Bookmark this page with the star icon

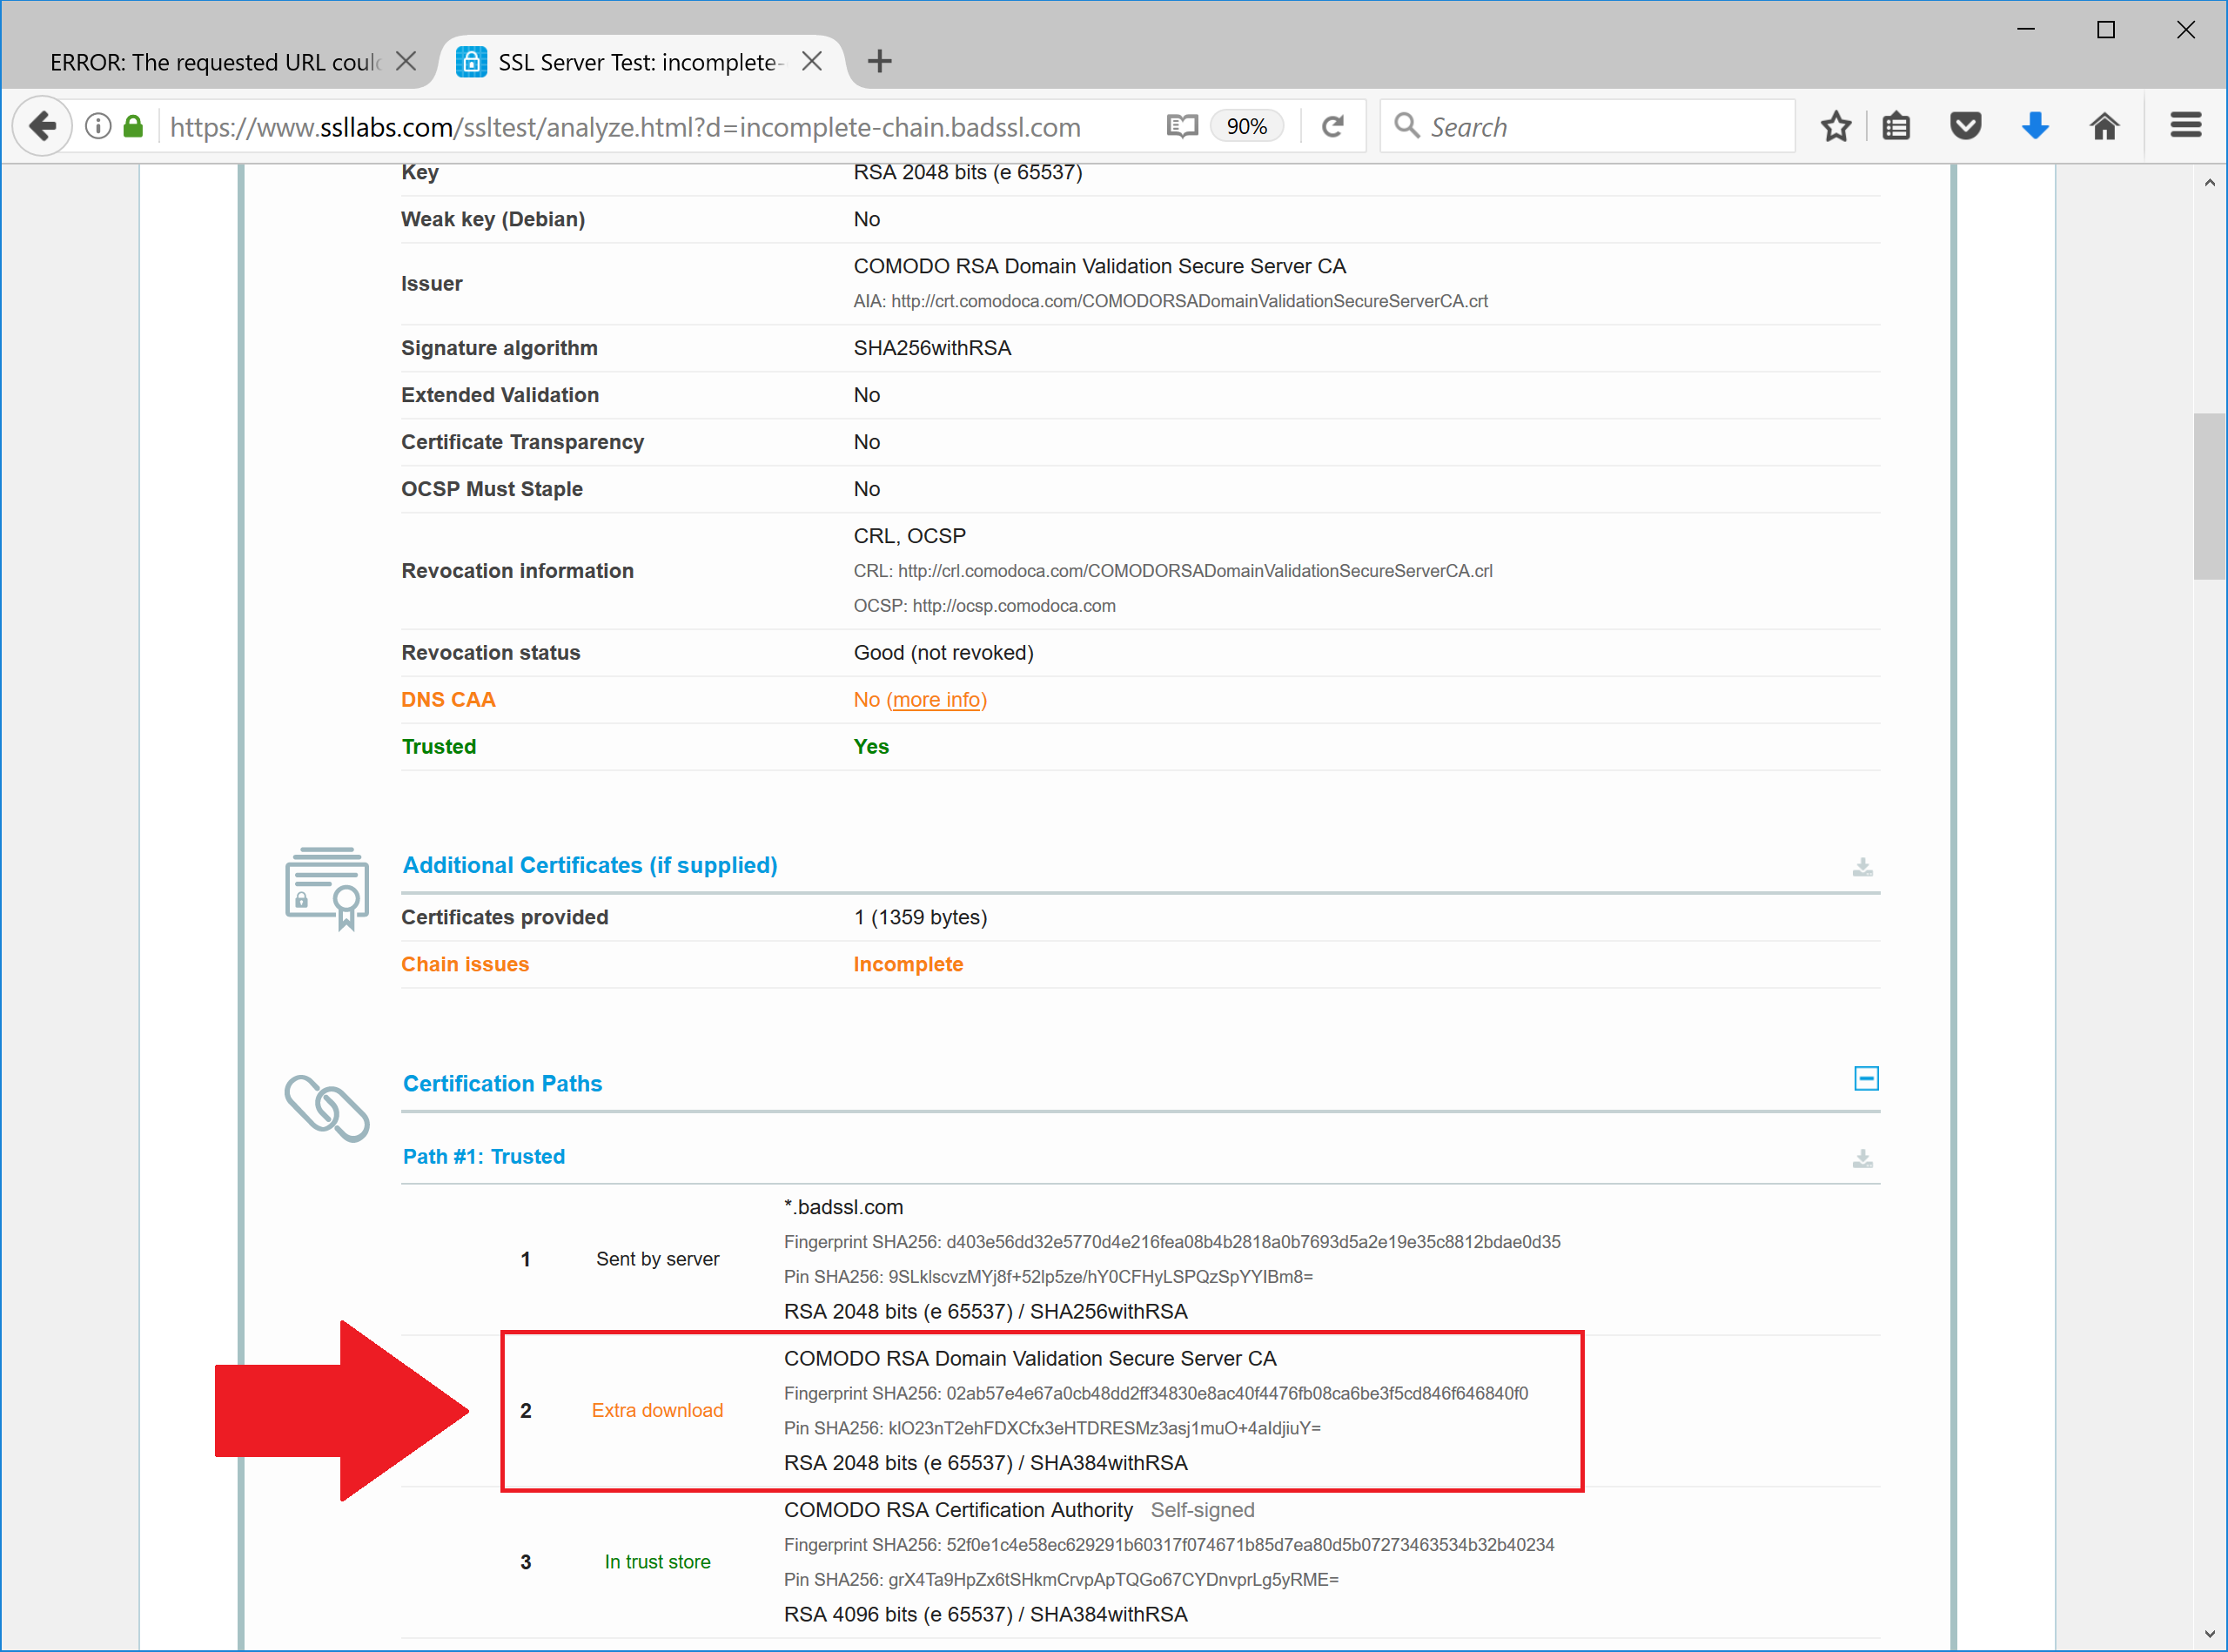[1836, 126]
